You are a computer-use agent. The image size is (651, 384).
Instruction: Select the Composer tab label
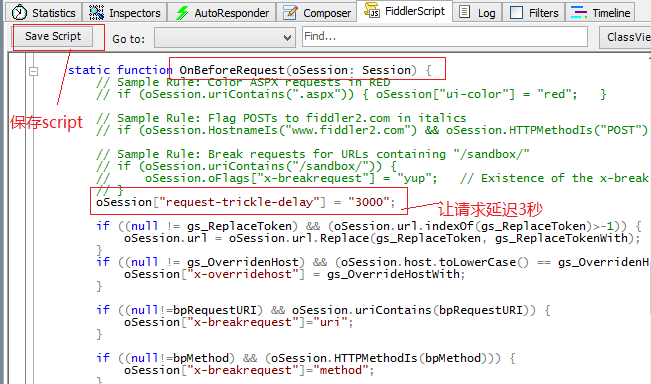[327, 13]
